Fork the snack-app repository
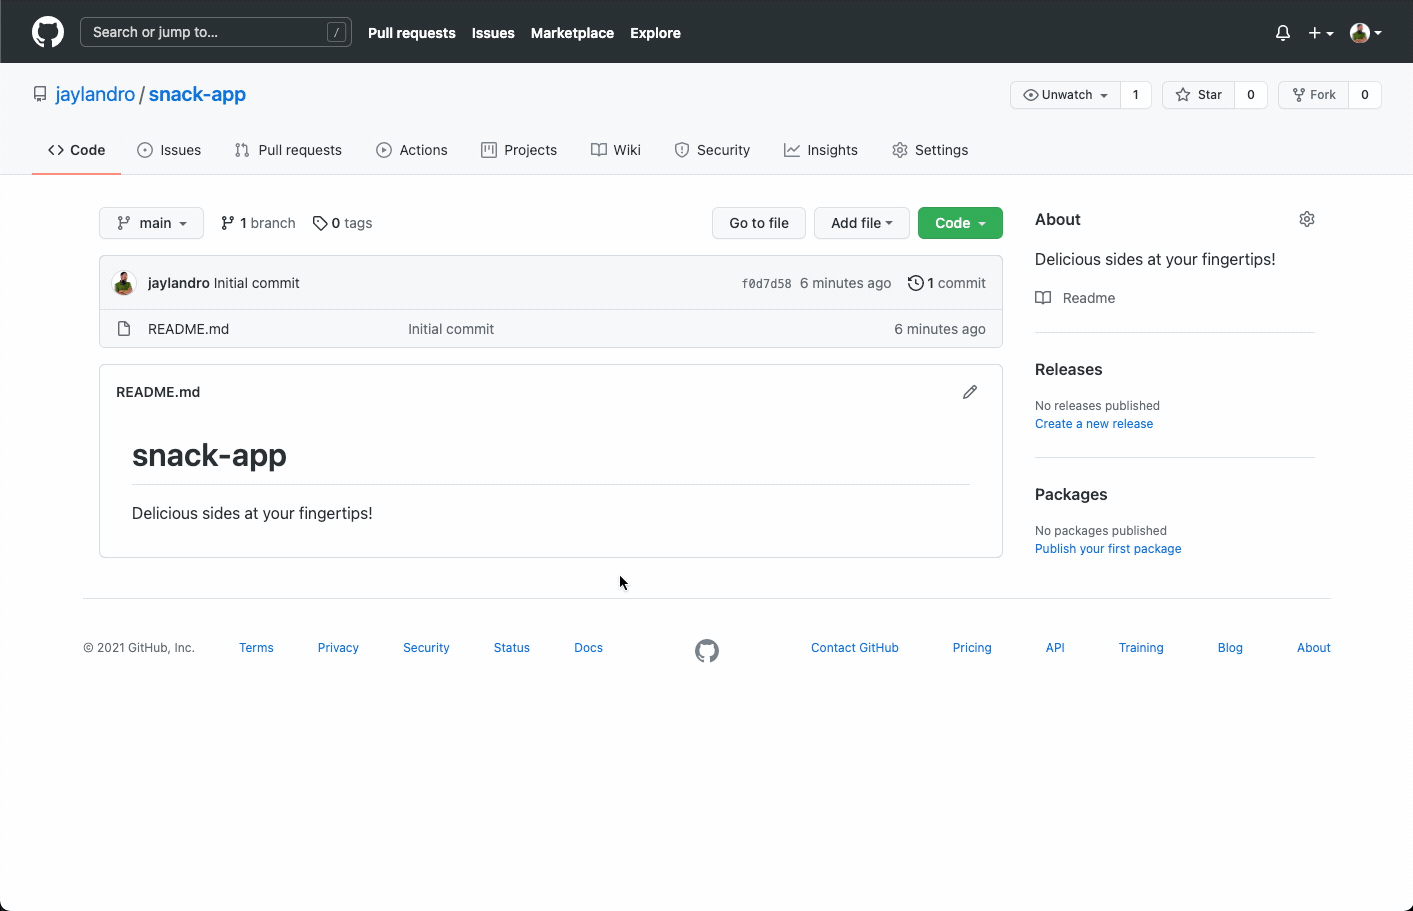The height and width of the screenshot is (911, 1413). tap(1313, 95)
